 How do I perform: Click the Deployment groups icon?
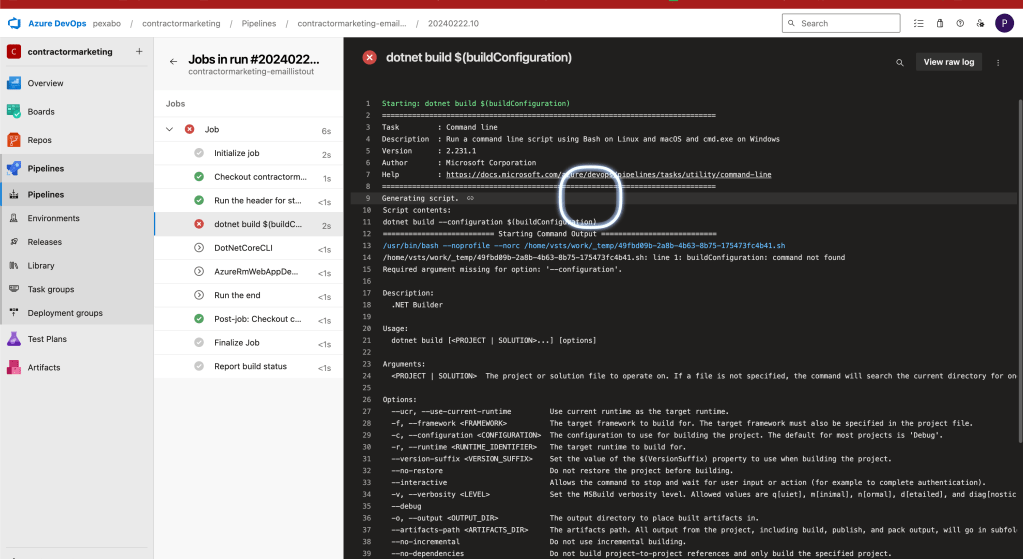click(14, 312)
